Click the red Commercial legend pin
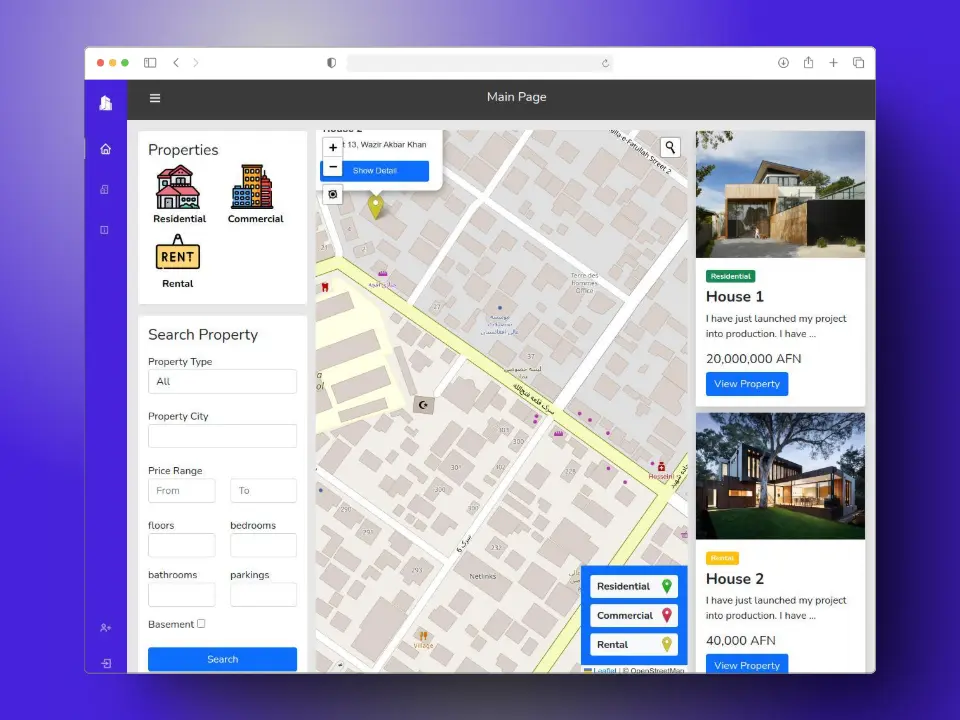 (x=667, y=615)
